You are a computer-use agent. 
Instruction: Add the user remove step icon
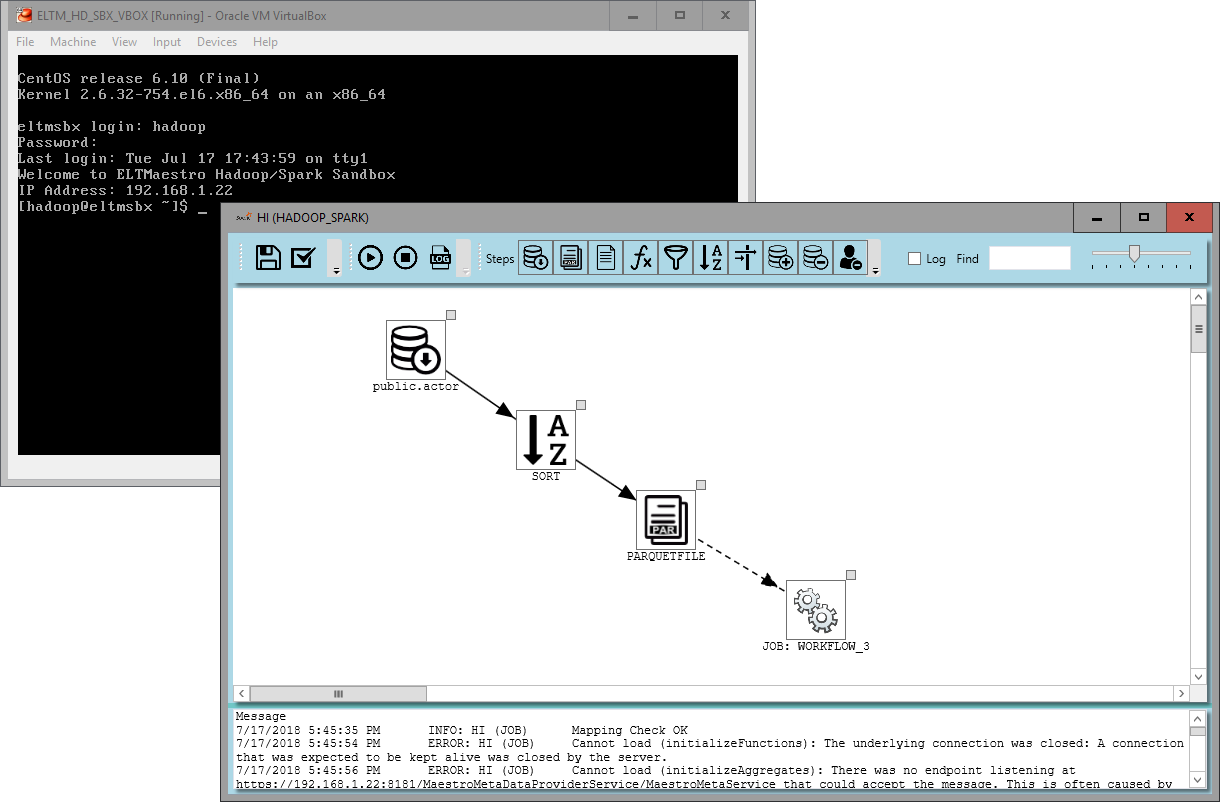click(x=850, y=258)
